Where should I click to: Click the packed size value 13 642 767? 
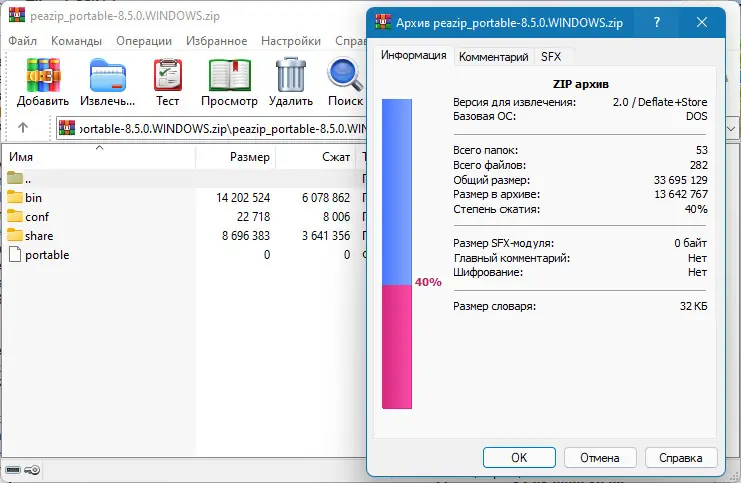pos(681,194)
